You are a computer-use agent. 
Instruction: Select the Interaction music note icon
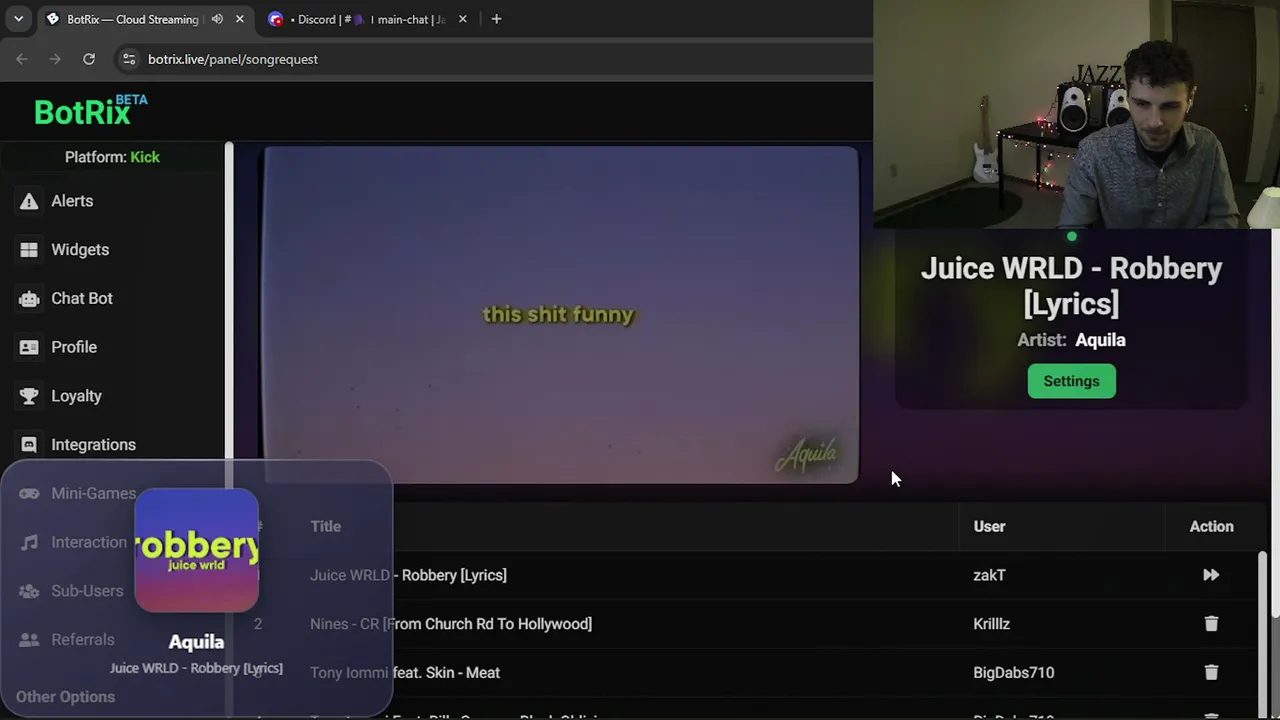[x=29, y=542]
